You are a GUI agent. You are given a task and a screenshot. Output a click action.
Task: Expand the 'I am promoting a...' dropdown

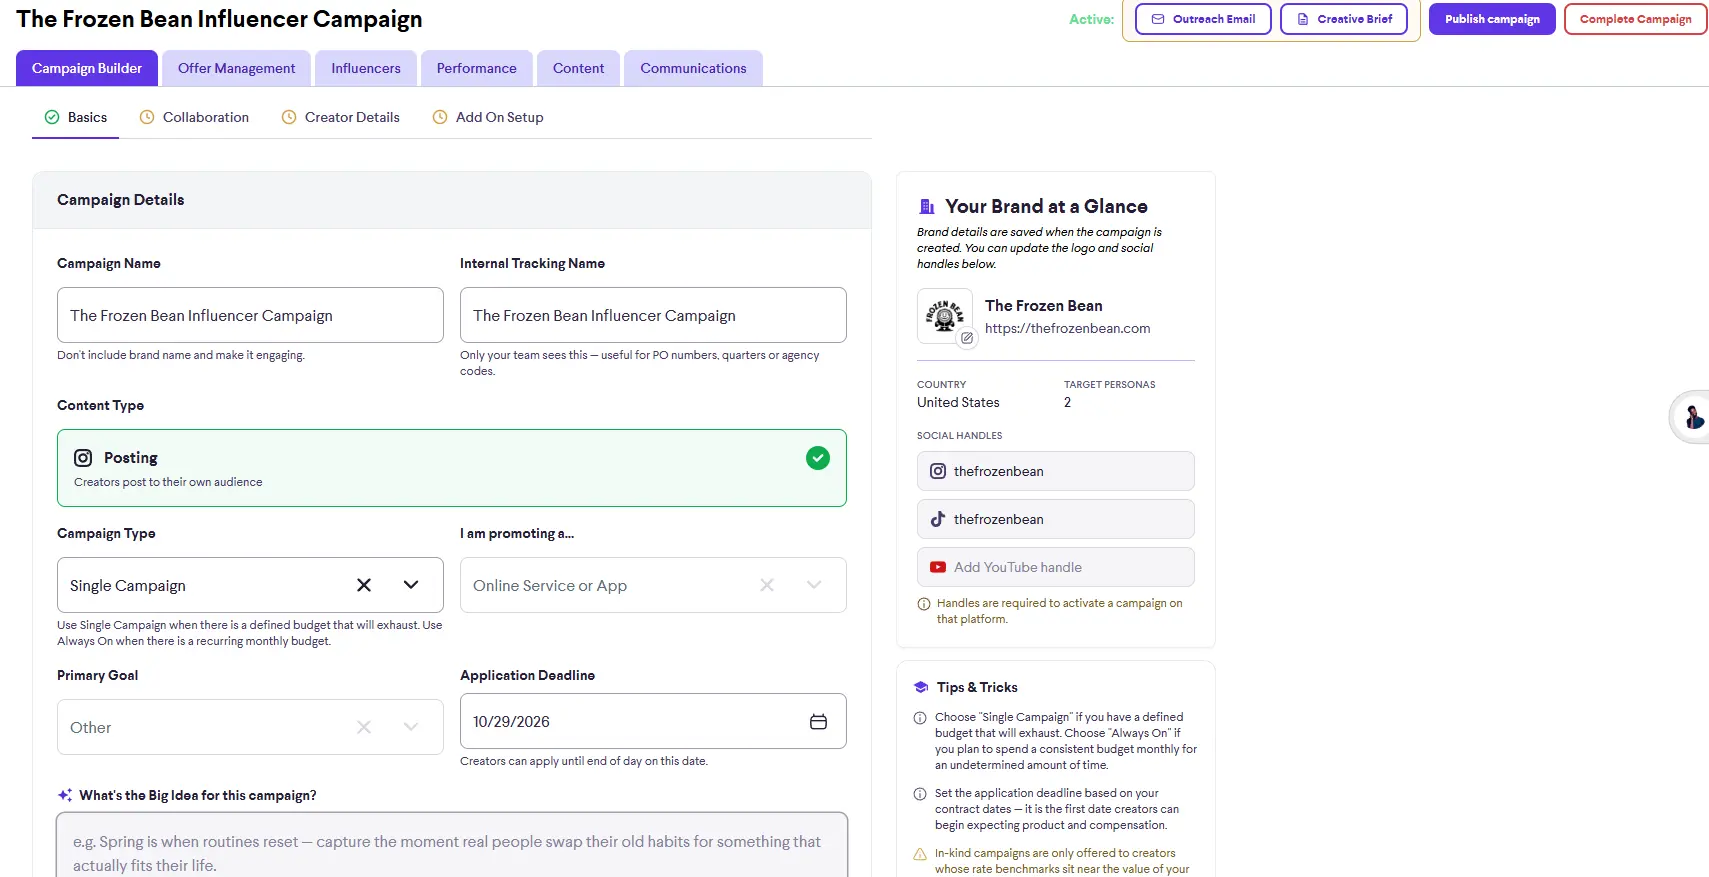pos(814,585)
